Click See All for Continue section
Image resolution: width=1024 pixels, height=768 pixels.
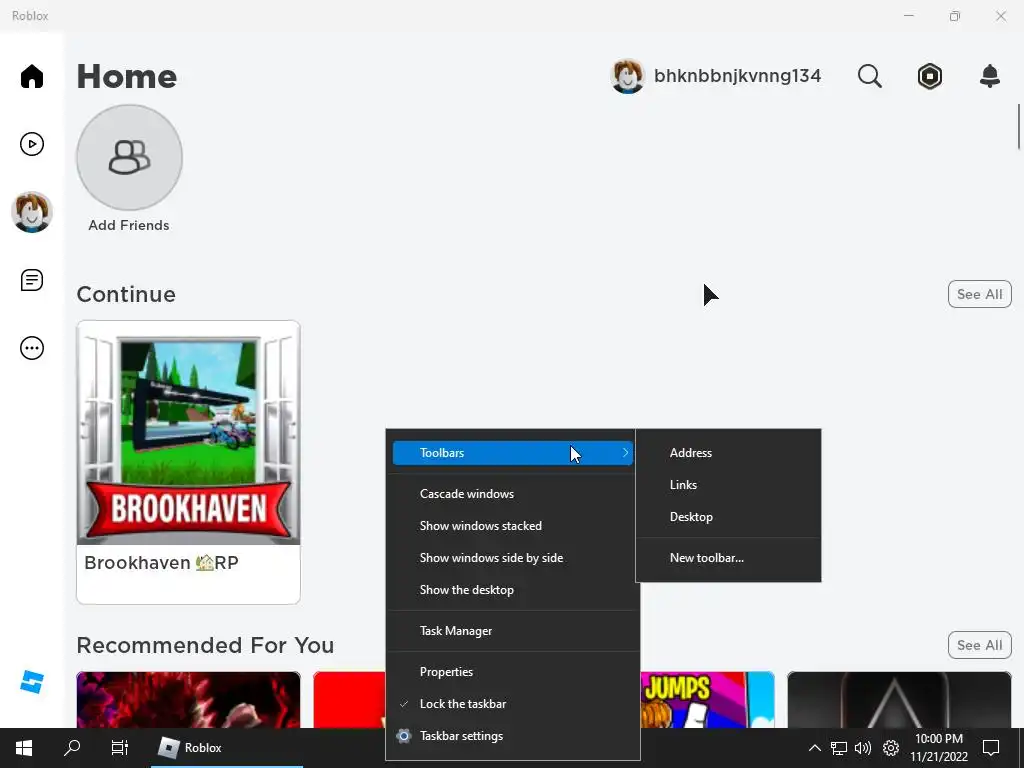[980, 295]
